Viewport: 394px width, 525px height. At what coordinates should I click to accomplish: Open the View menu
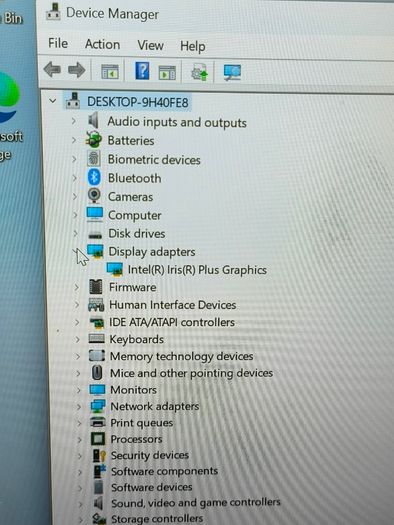pyautogui.click(x=151, y=46)
